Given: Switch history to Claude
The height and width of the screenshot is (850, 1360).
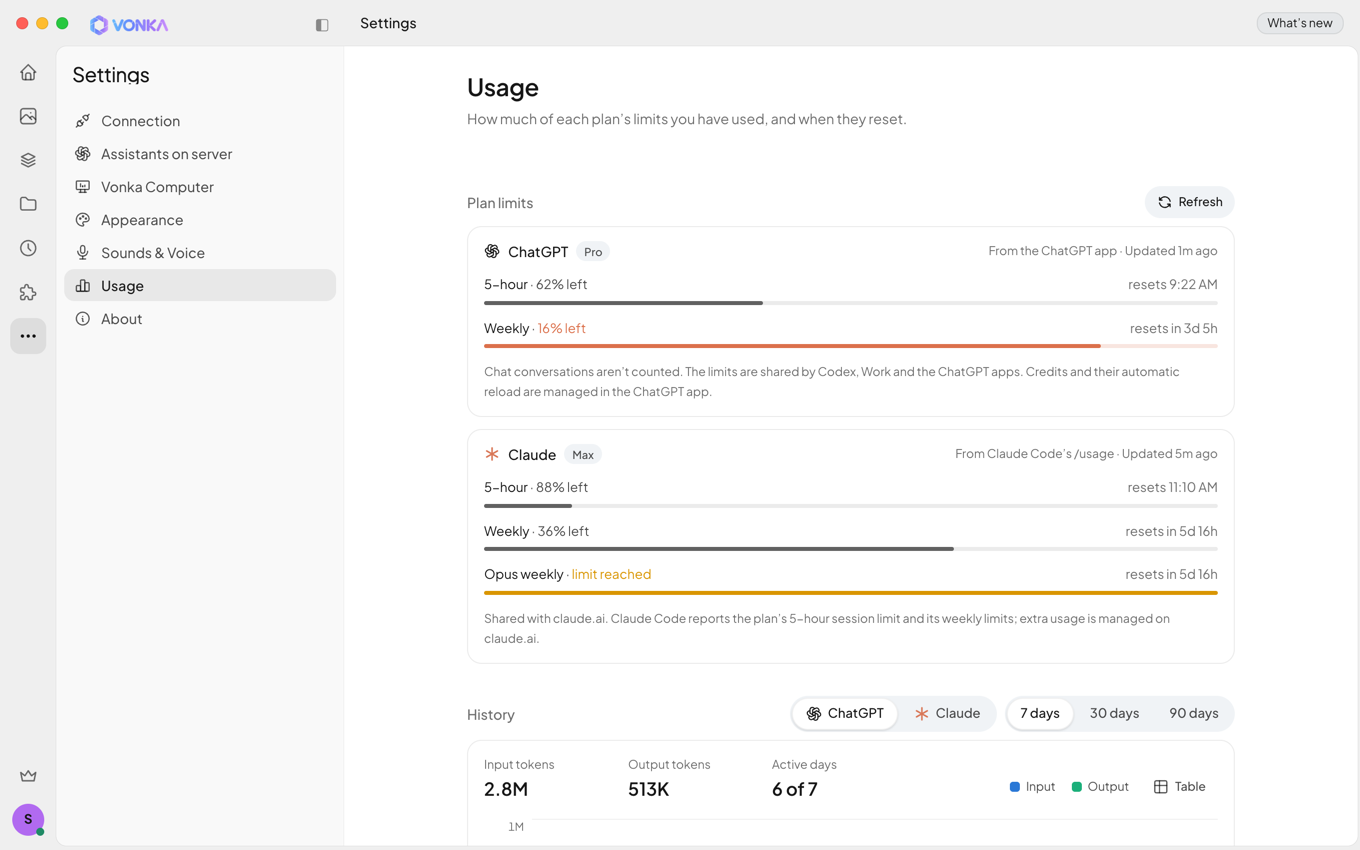Looking at the screenshot, I should [x=947, y=714].
